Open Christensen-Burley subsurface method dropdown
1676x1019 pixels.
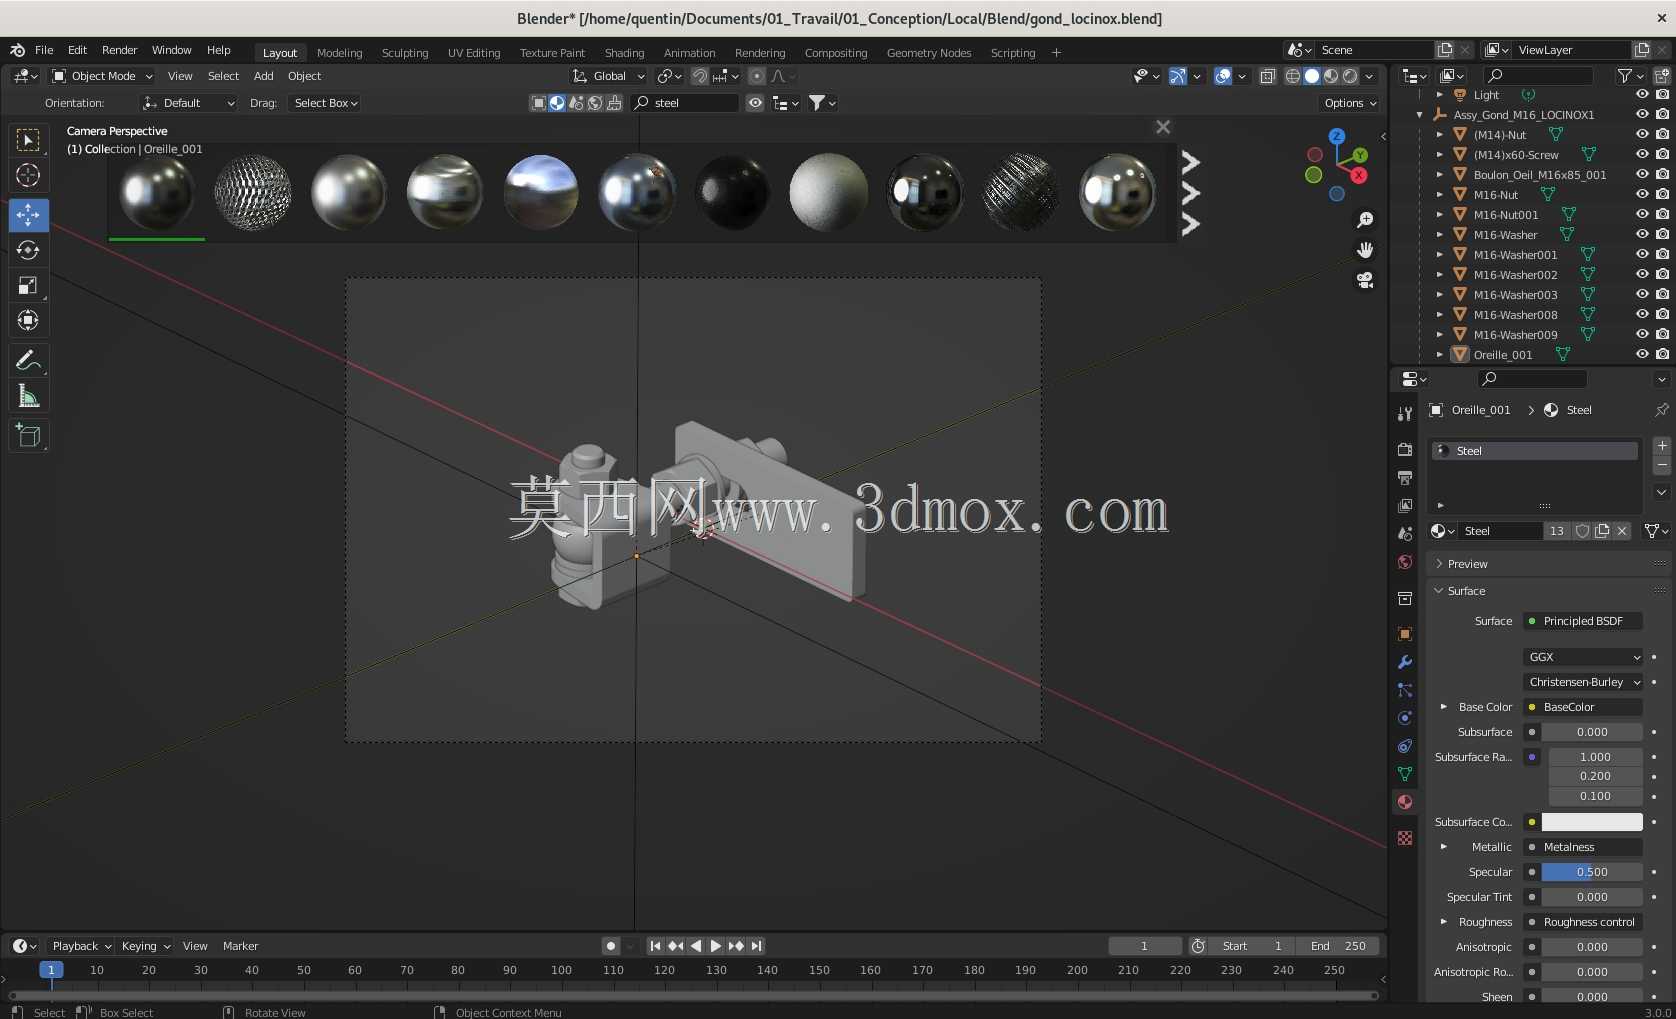(x=1584, y=682)
